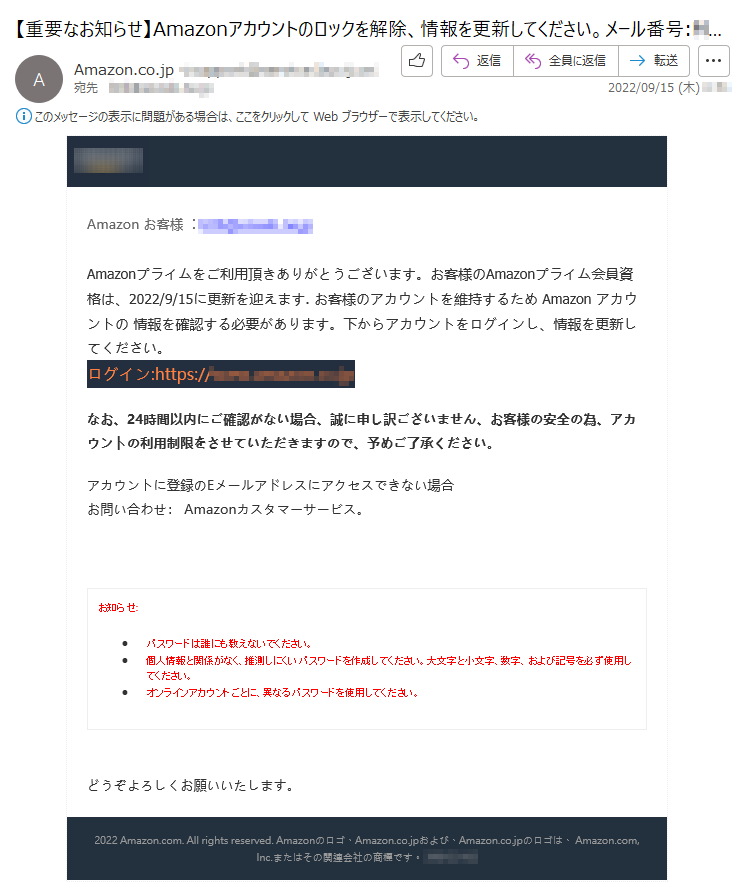Click the recipient address after 宛先
736x891 pixels.
161,88
